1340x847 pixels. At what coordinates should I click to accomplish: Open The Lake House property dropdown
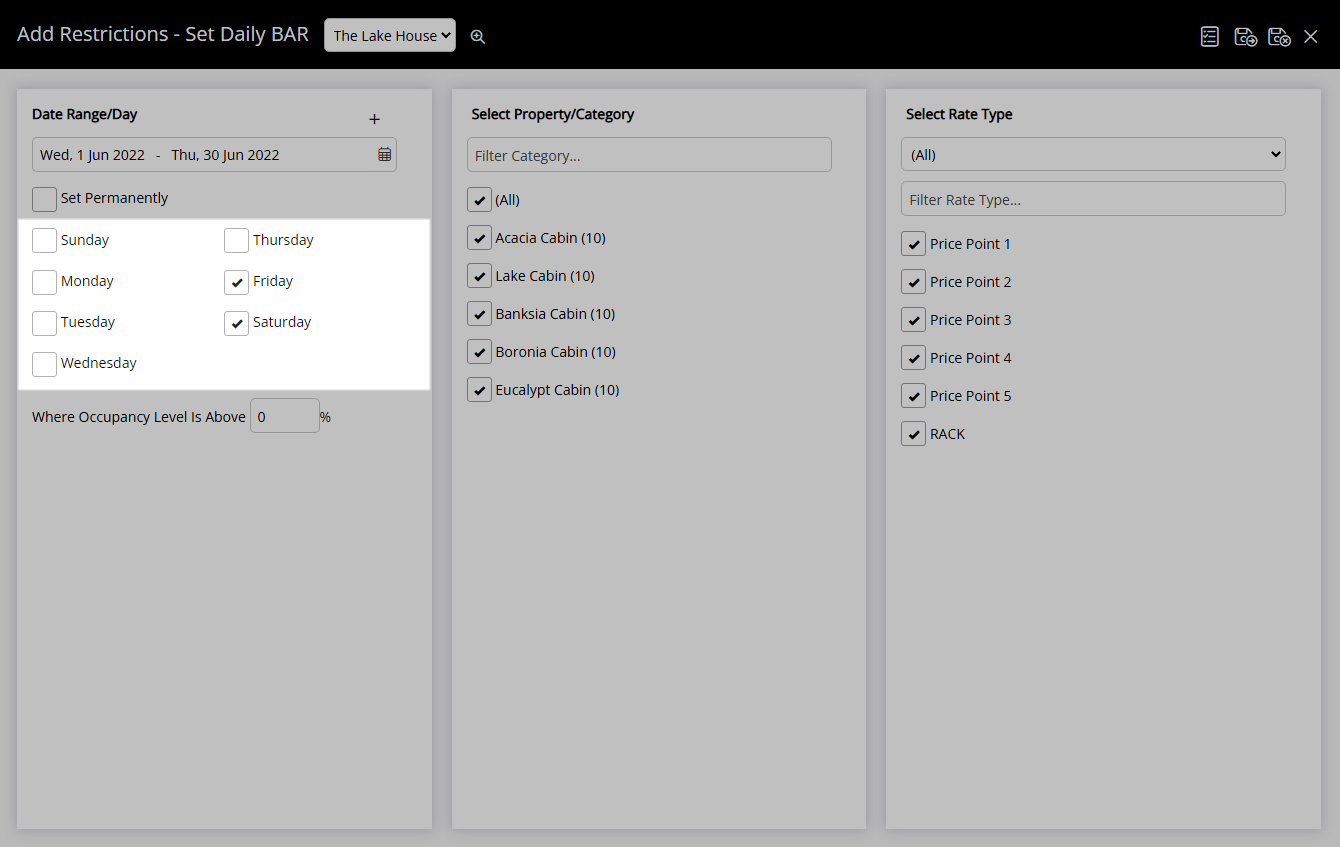(390, 35)
